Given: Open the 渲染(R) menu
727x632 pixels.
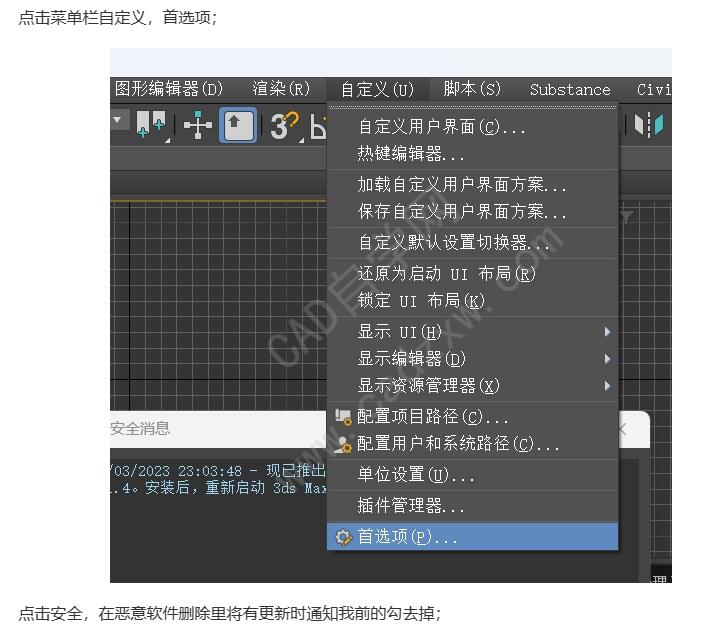Looking at the screenshot, I should point(281,89).
